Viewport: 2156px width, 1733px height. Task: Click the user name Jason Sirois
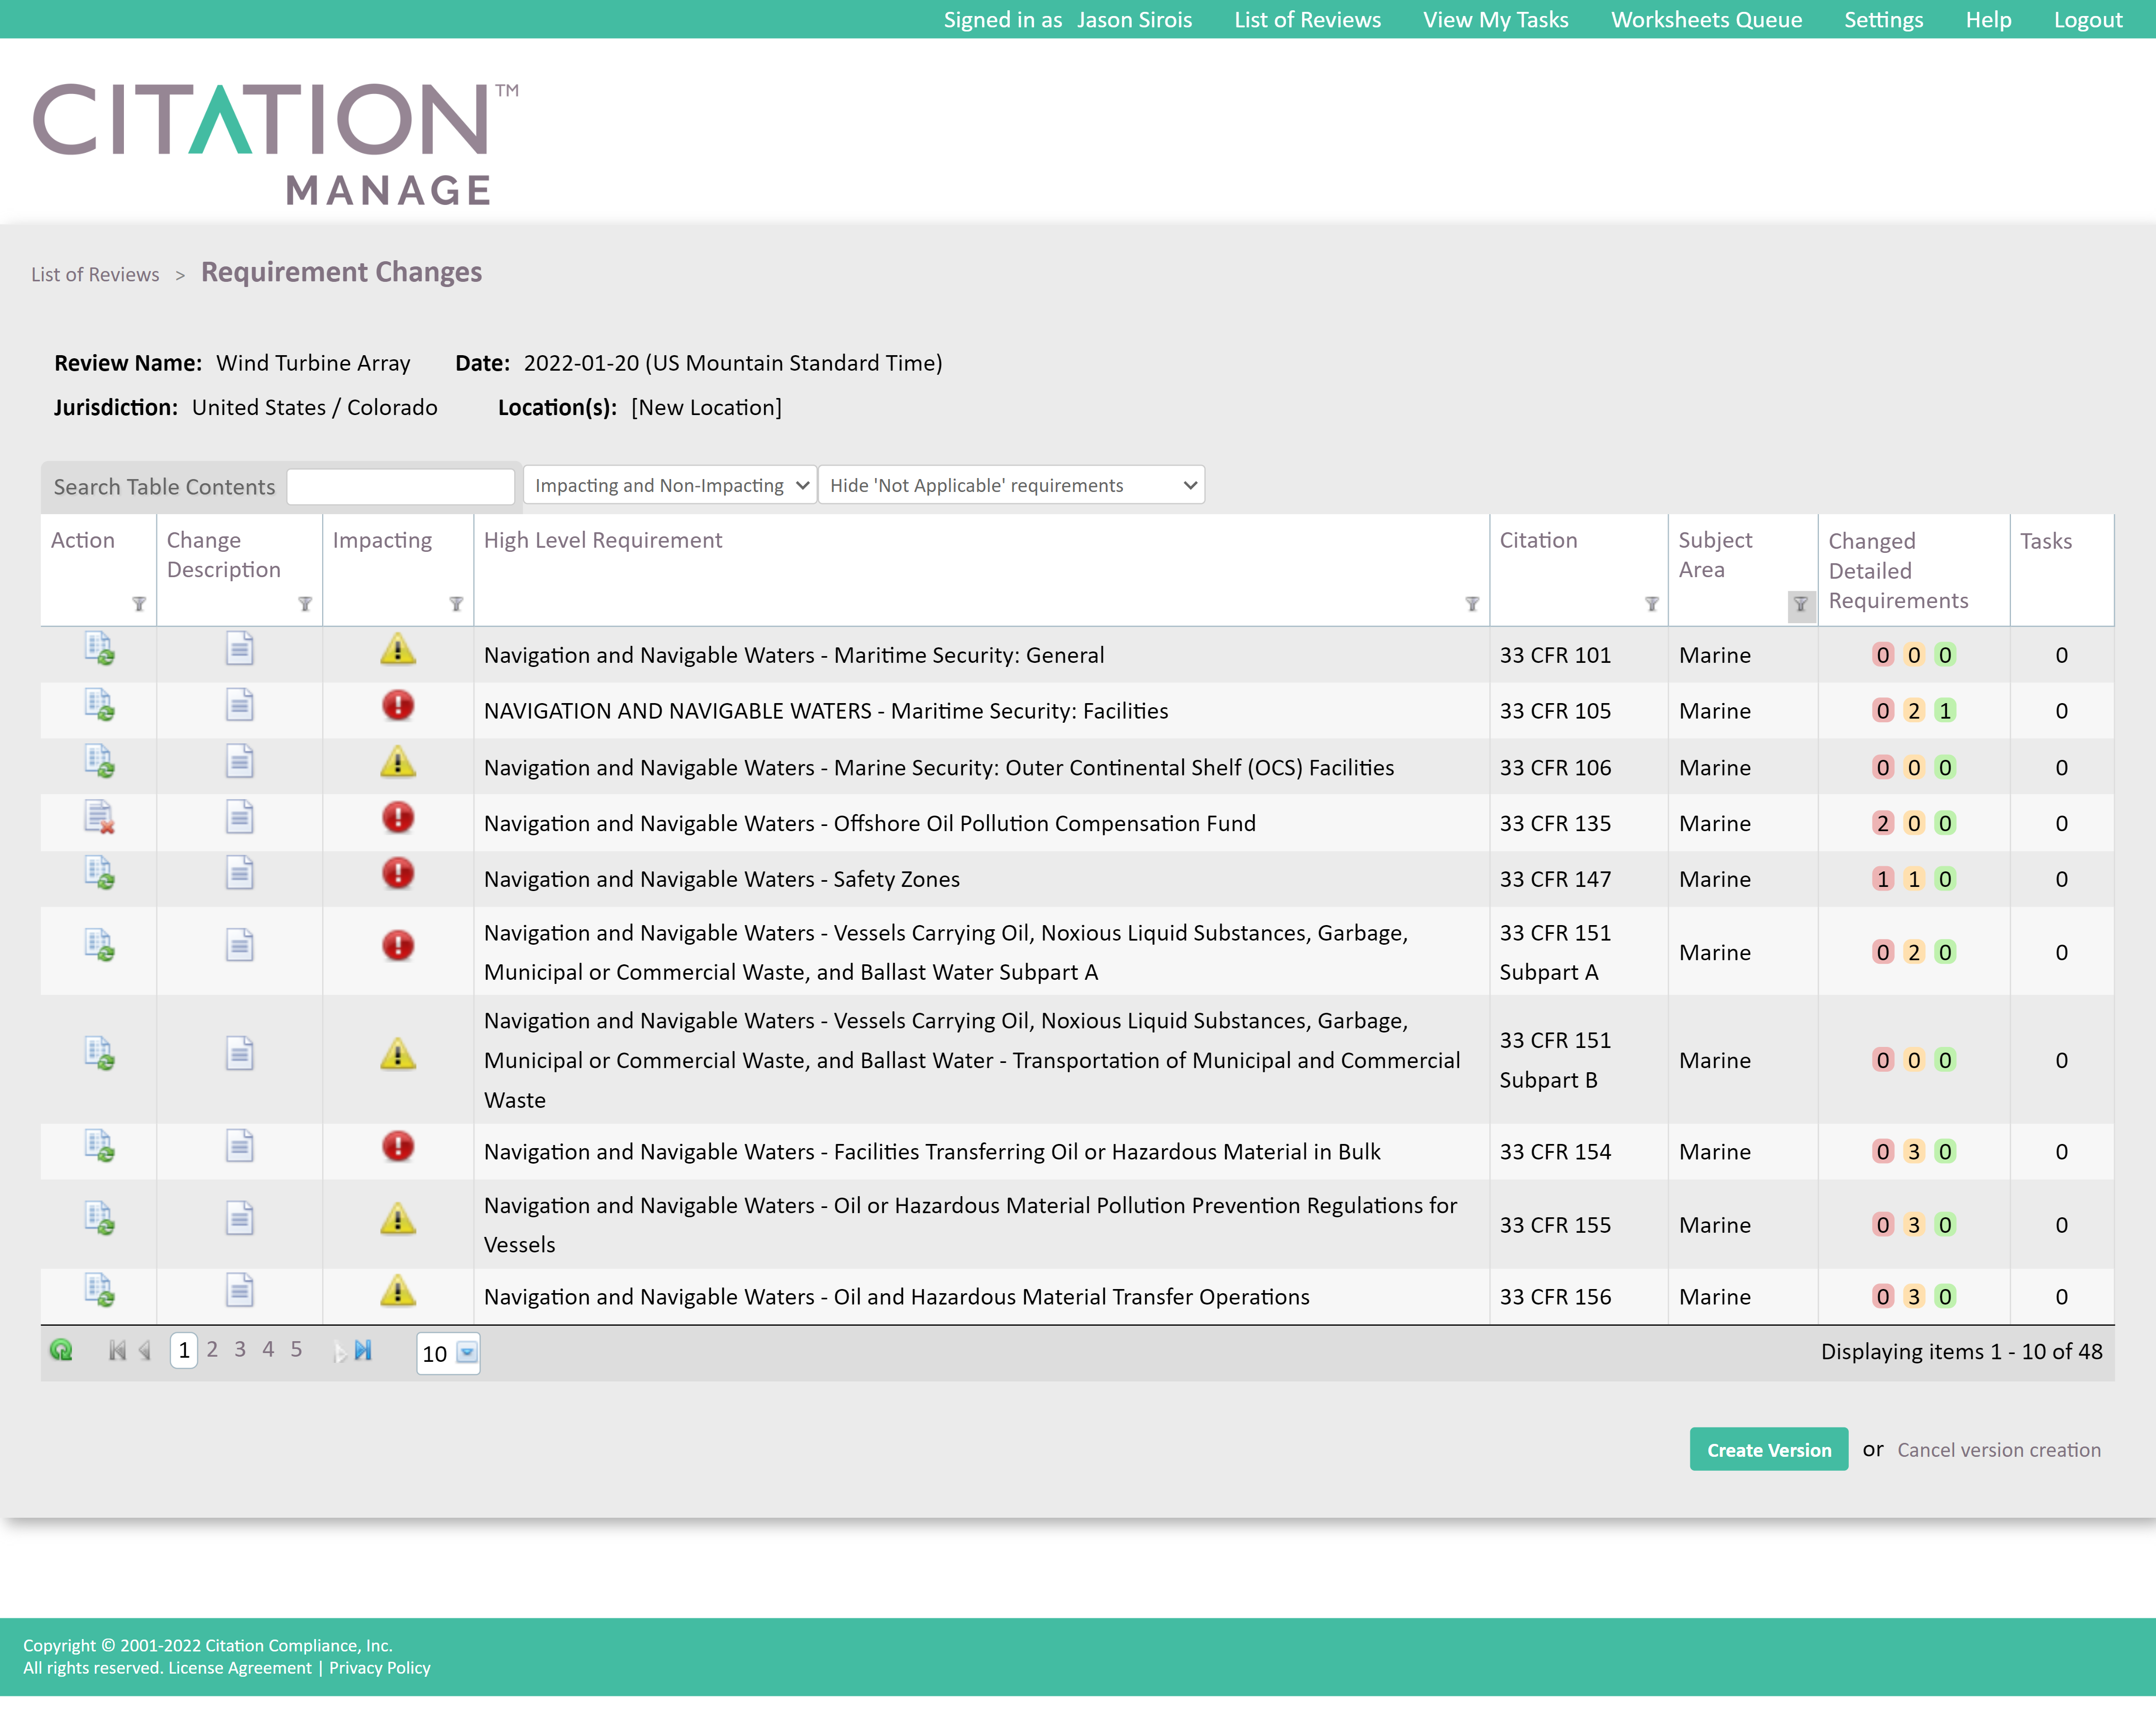pos(1134,20)
